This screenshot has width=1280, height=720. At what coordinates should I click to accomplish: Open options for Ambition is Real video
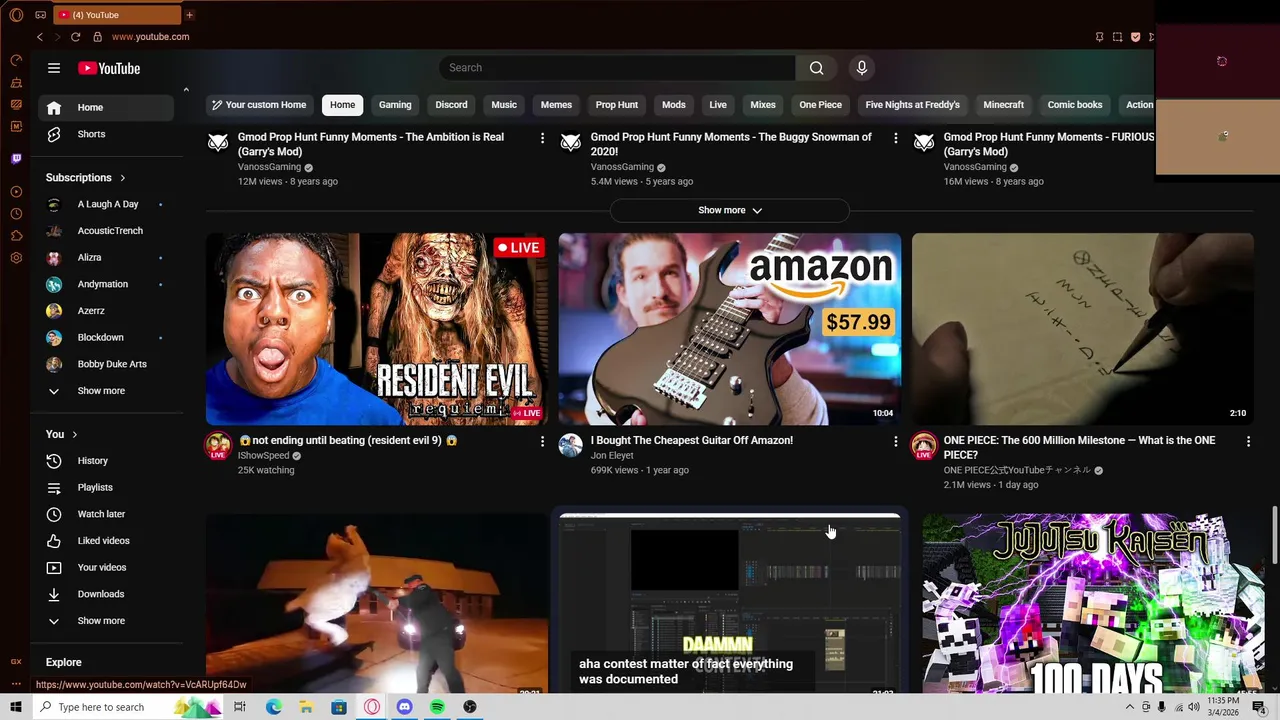(543, 138)
